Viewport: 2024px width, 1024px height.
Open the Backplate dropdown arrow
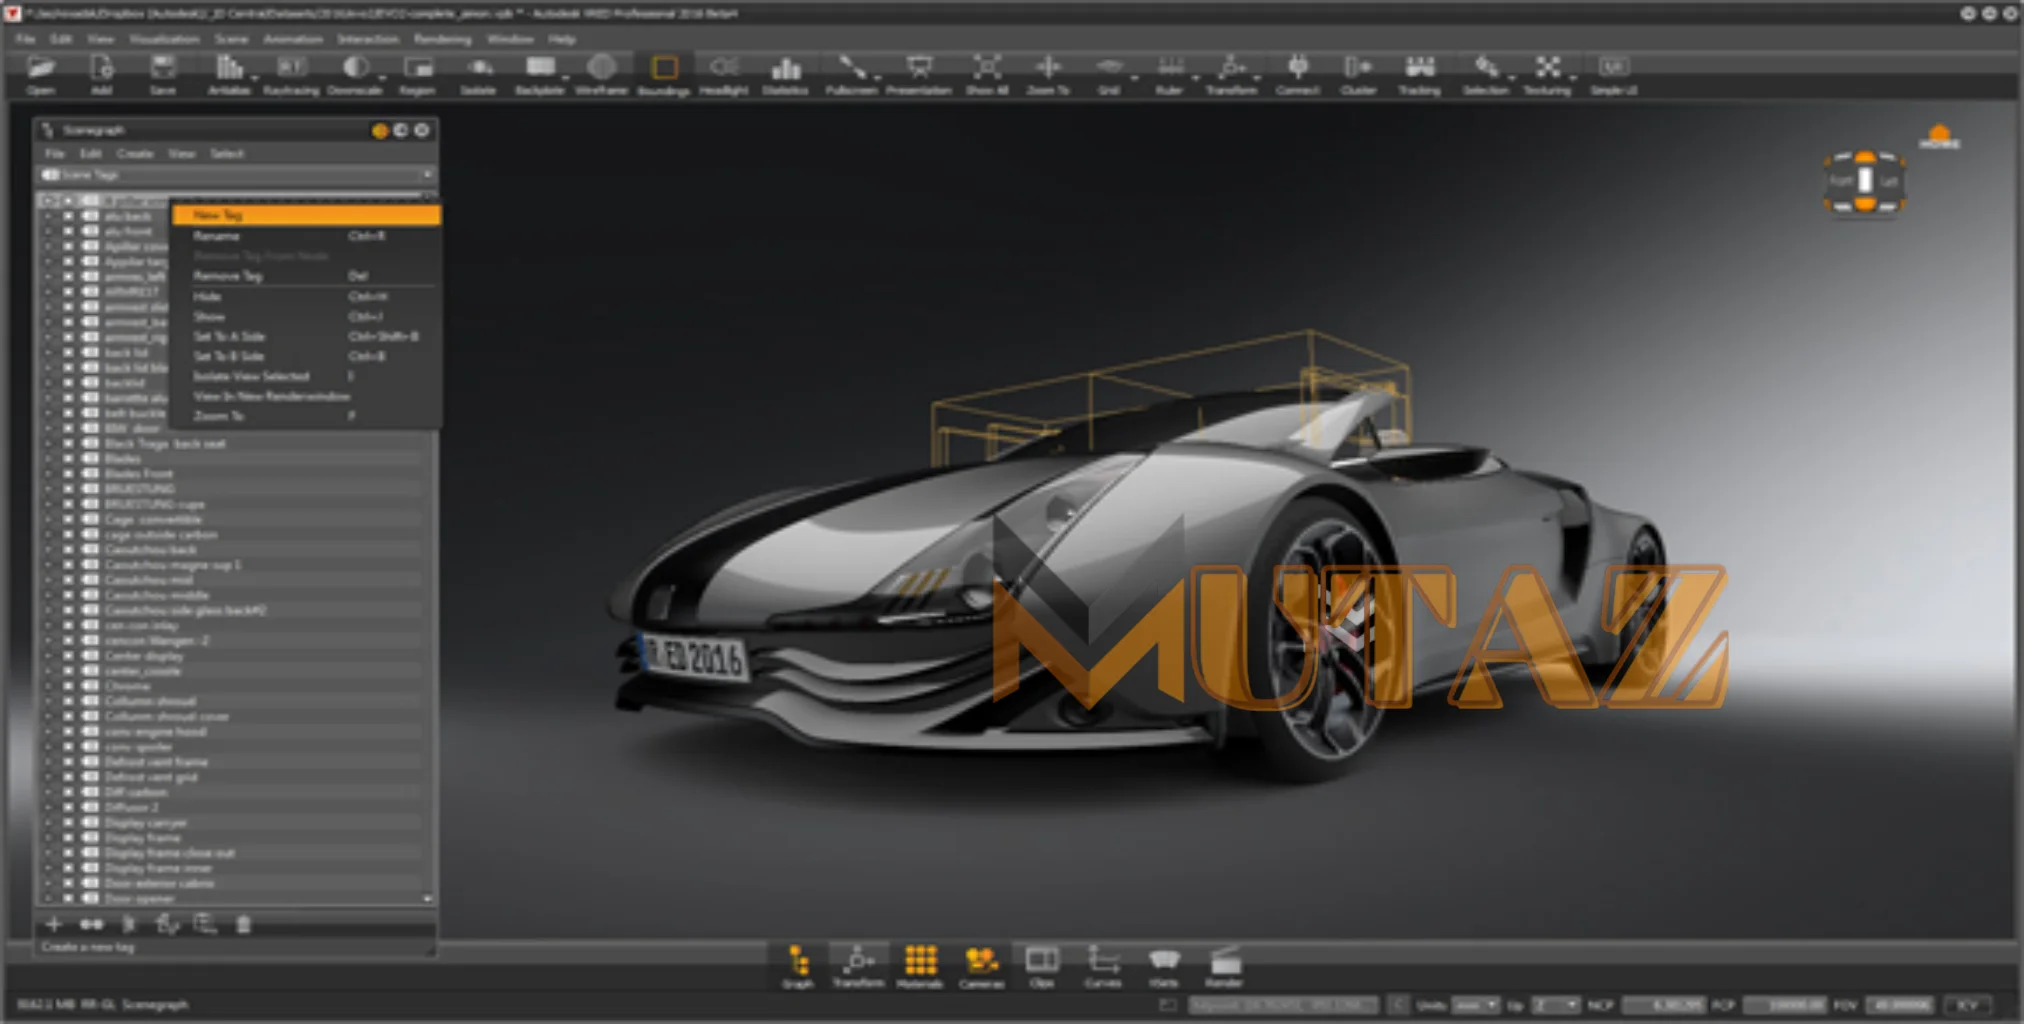point(566,77)
